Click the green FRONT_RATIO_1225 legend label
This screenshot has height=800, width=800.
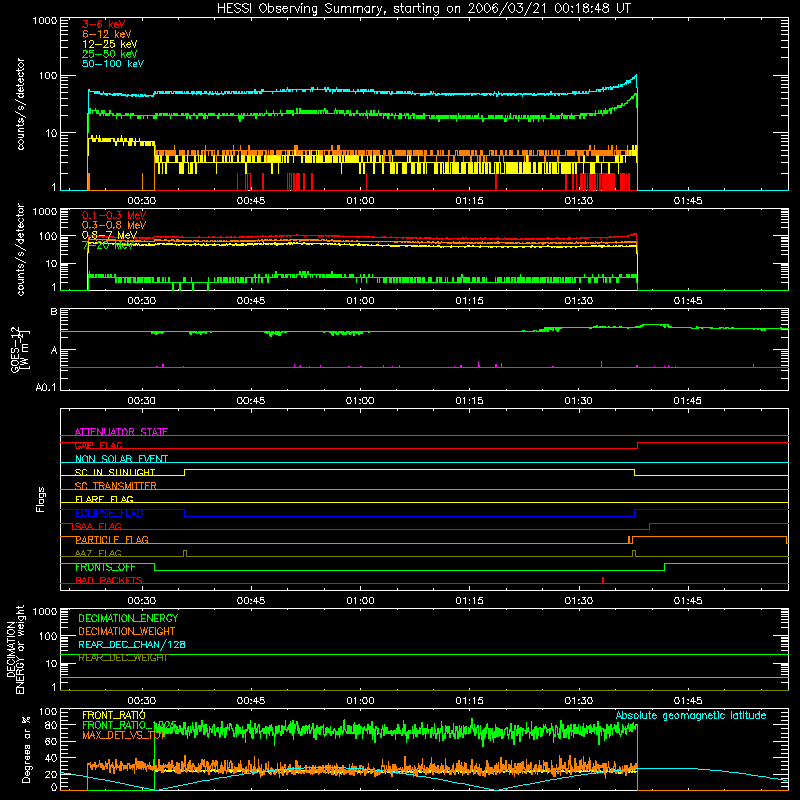129,725
